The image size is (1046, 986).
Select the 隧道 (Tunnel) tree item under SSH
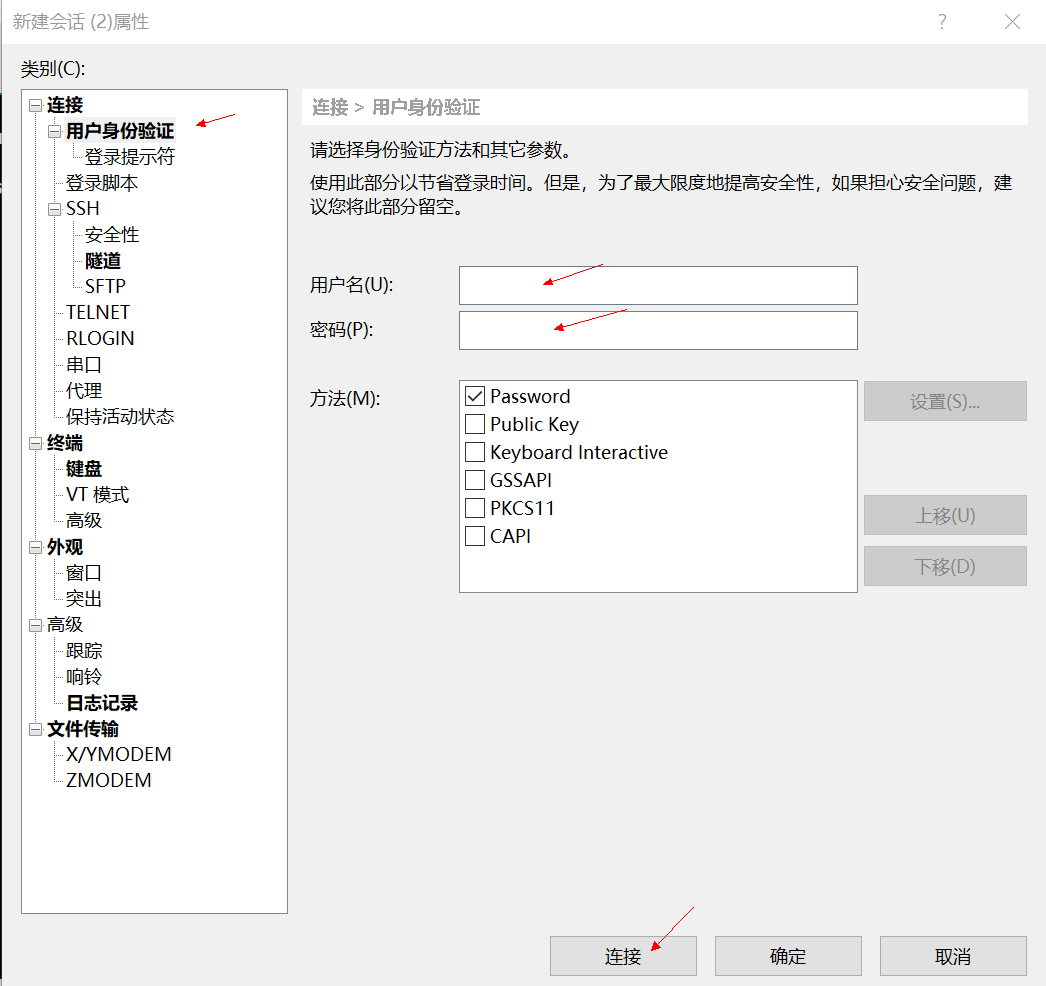101,260
